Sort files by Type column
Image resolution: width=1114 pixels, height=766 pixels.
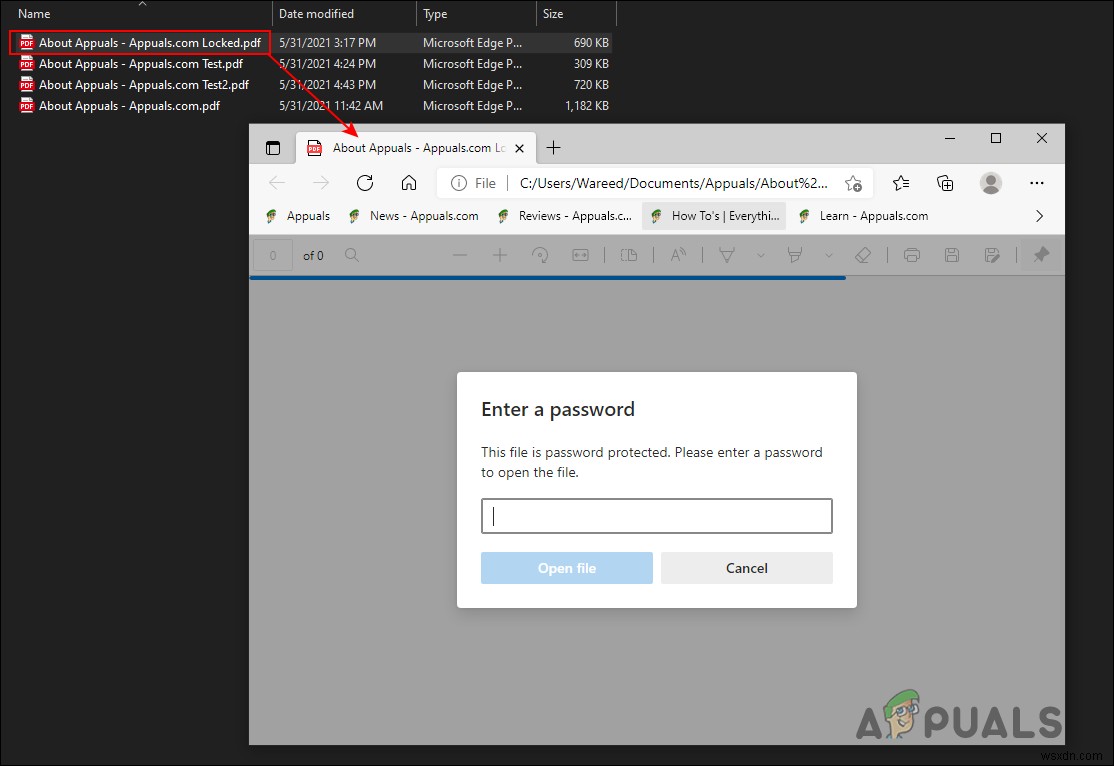coord(435,14)
